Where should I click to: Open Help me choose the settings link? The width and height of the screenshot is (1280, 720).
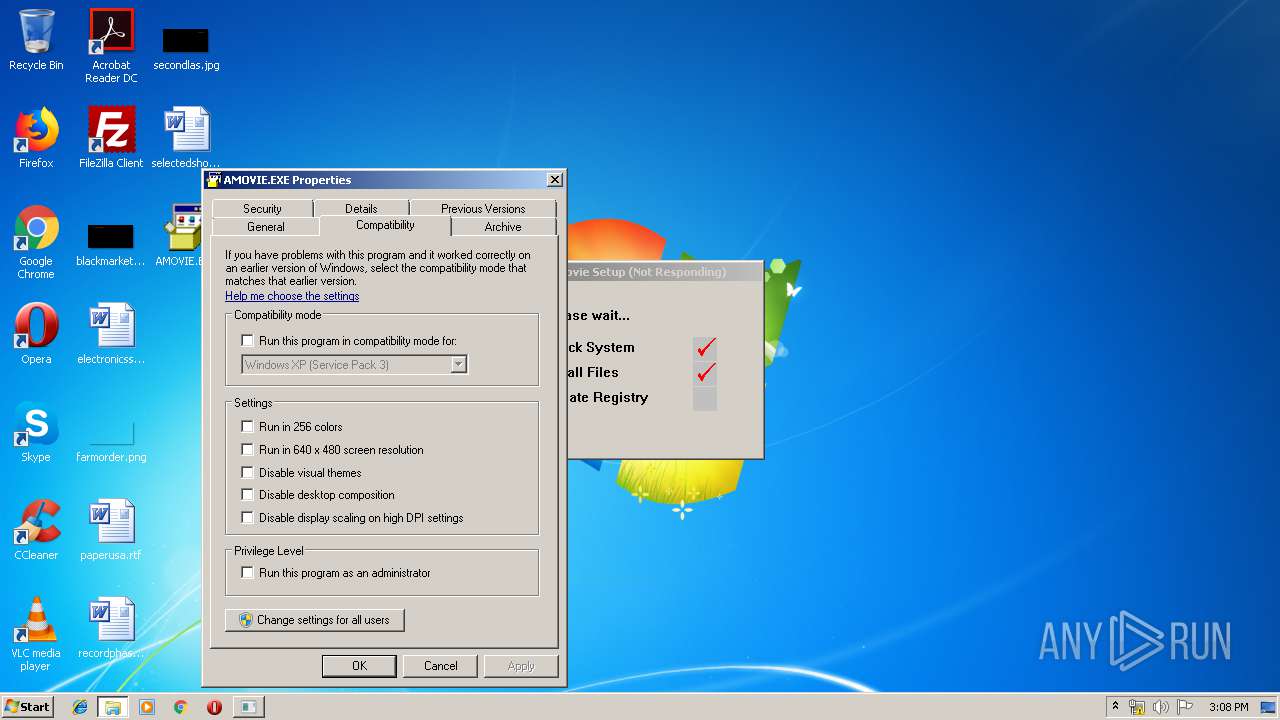(x=292, y=296)
